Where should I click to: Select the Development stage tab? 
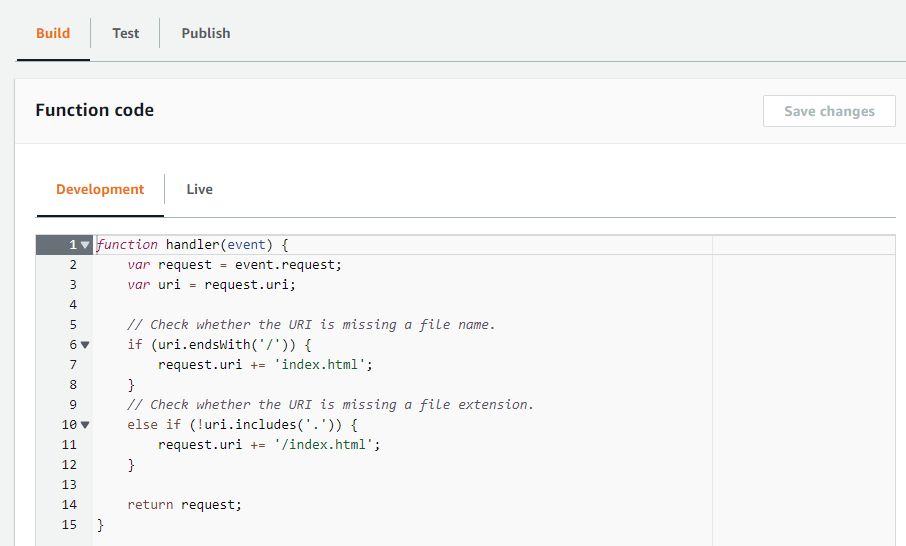tap(100, 190)
